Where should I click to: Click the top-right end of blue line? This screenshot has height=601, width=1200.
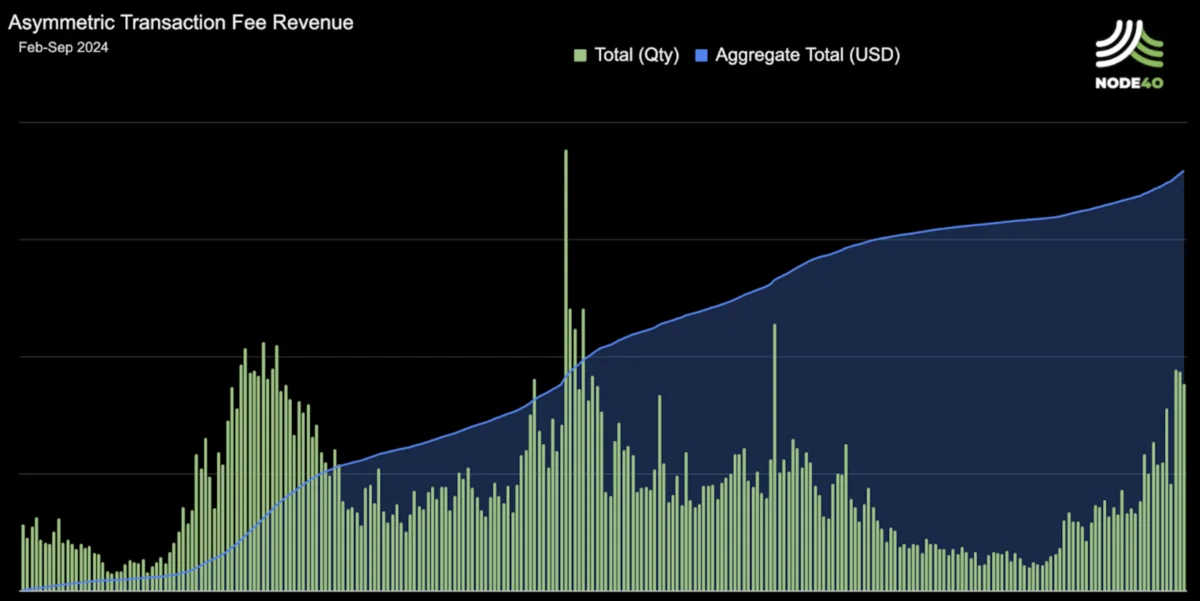(x=1184, y=172)
